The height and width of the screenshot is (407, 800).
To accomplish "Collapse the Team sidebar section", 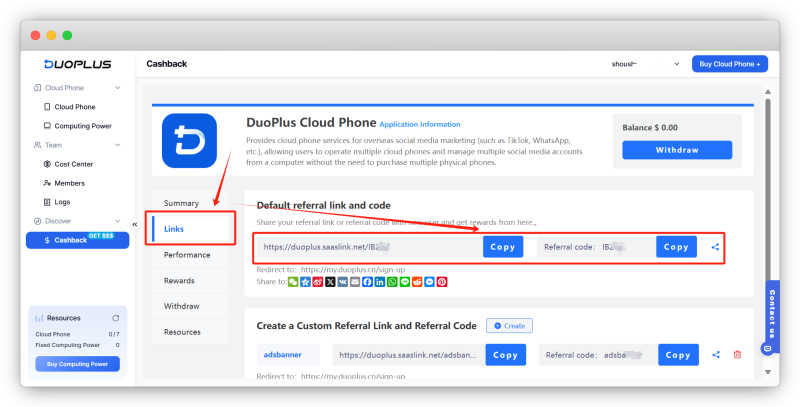I will [118, 145].
